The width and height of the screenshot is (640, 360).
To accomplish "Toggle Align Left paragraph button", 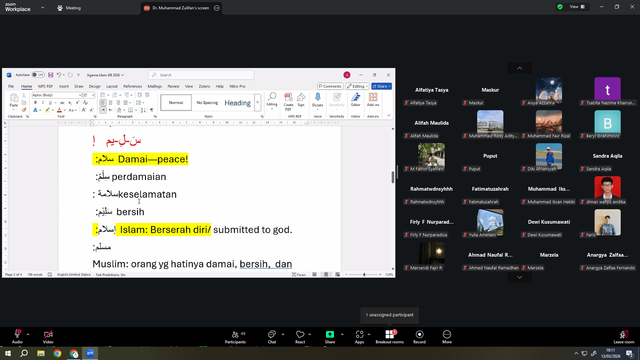I will [x=103, y=102].
